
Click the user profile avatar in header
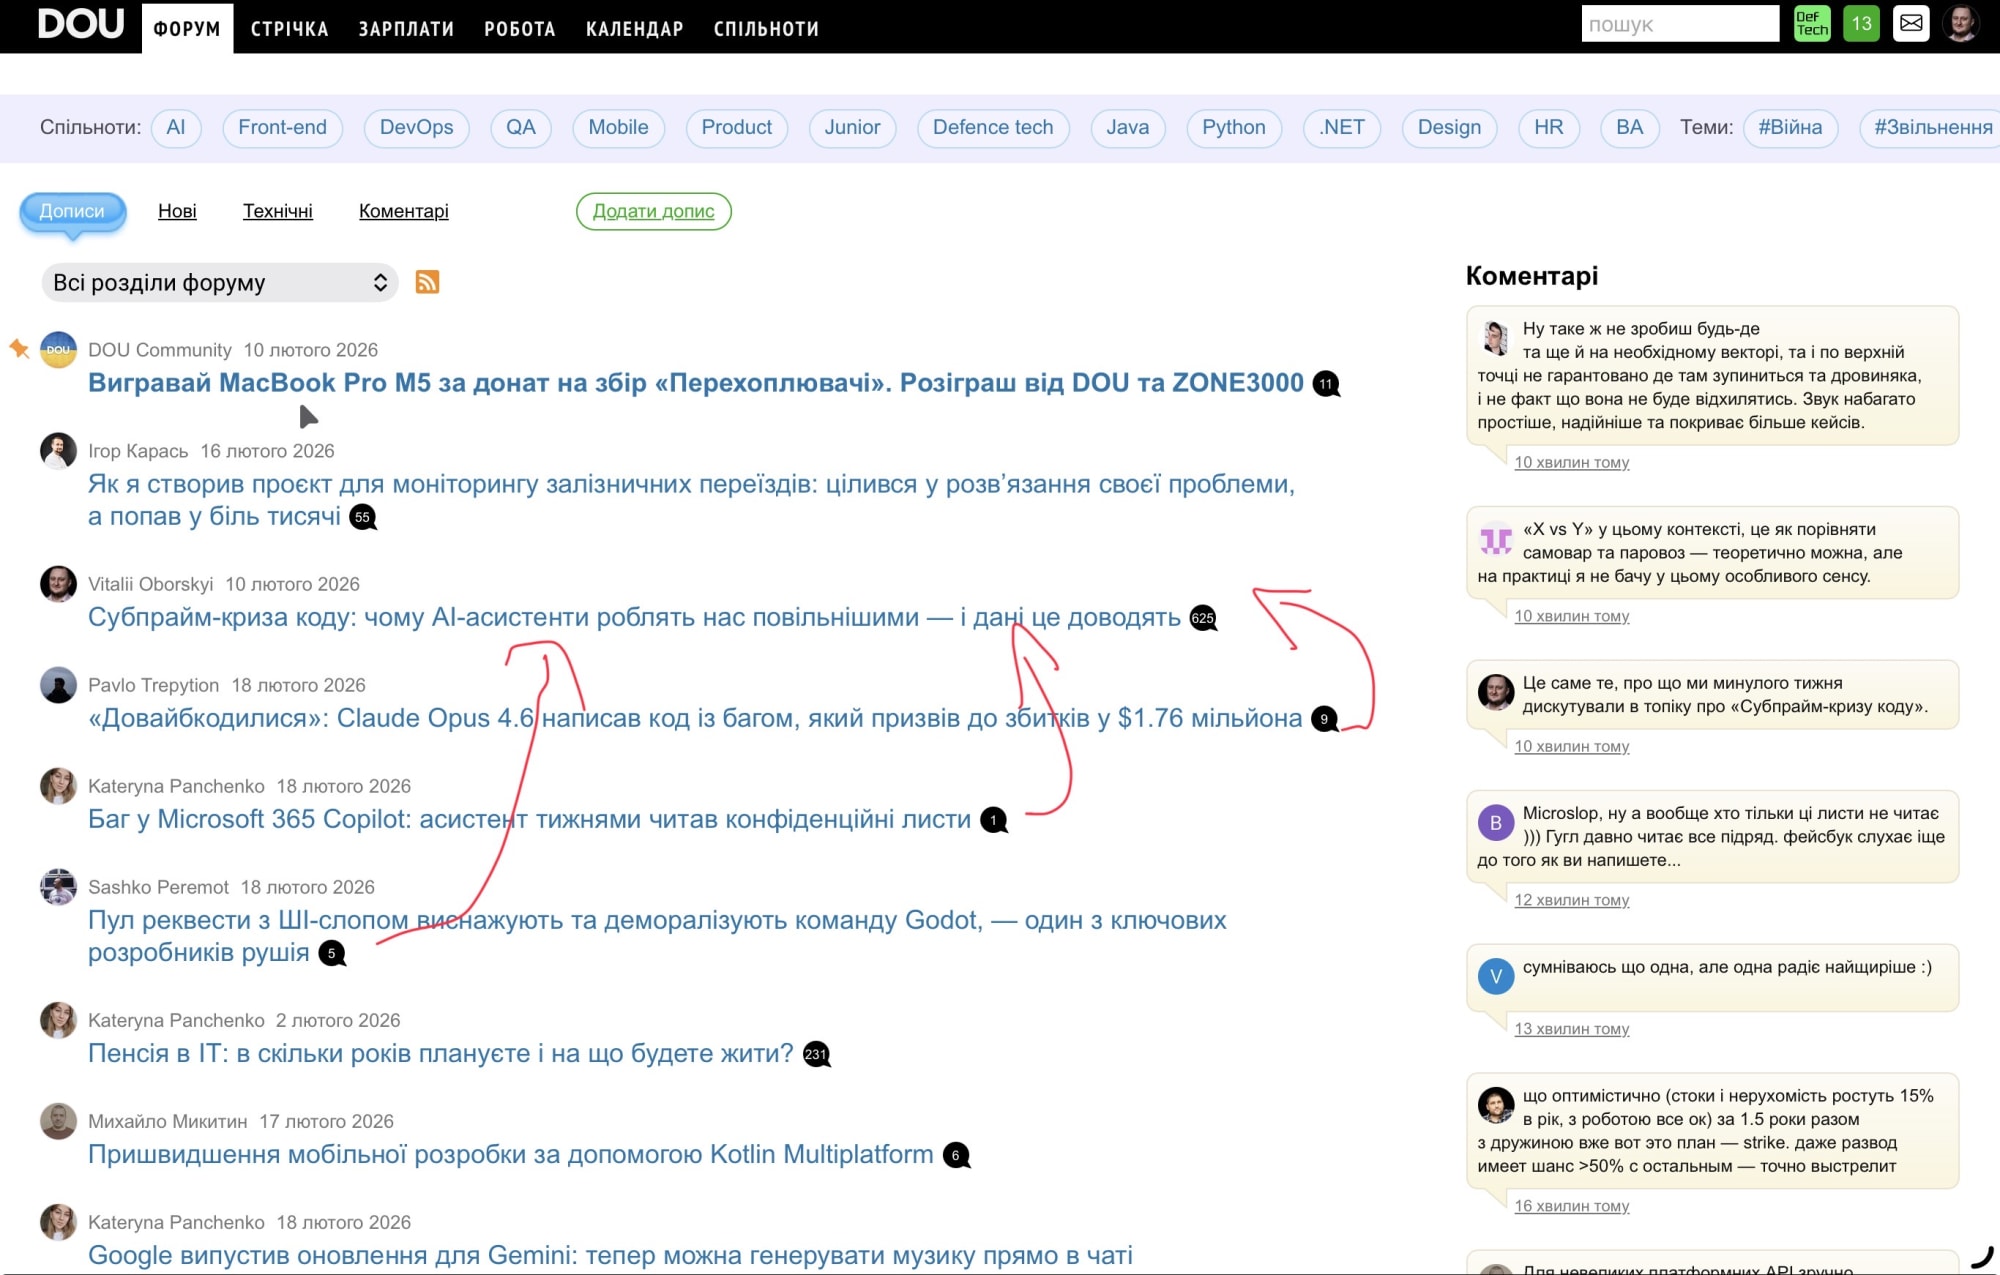tap(1961, 23)
